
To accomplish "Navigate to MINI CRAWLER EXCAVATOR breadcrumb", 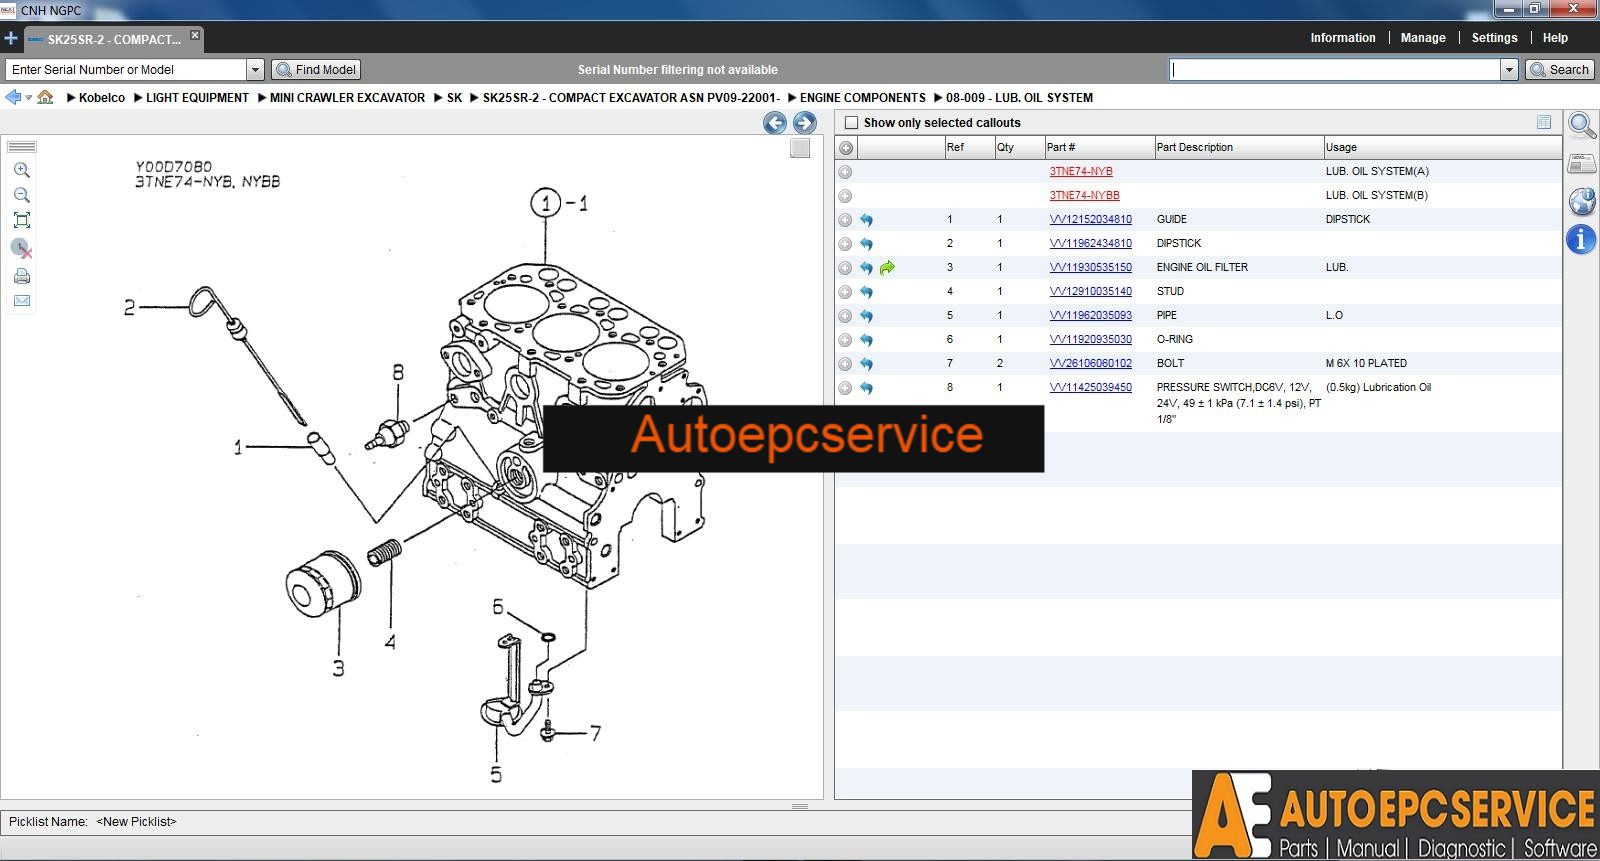I will [347, 98].
